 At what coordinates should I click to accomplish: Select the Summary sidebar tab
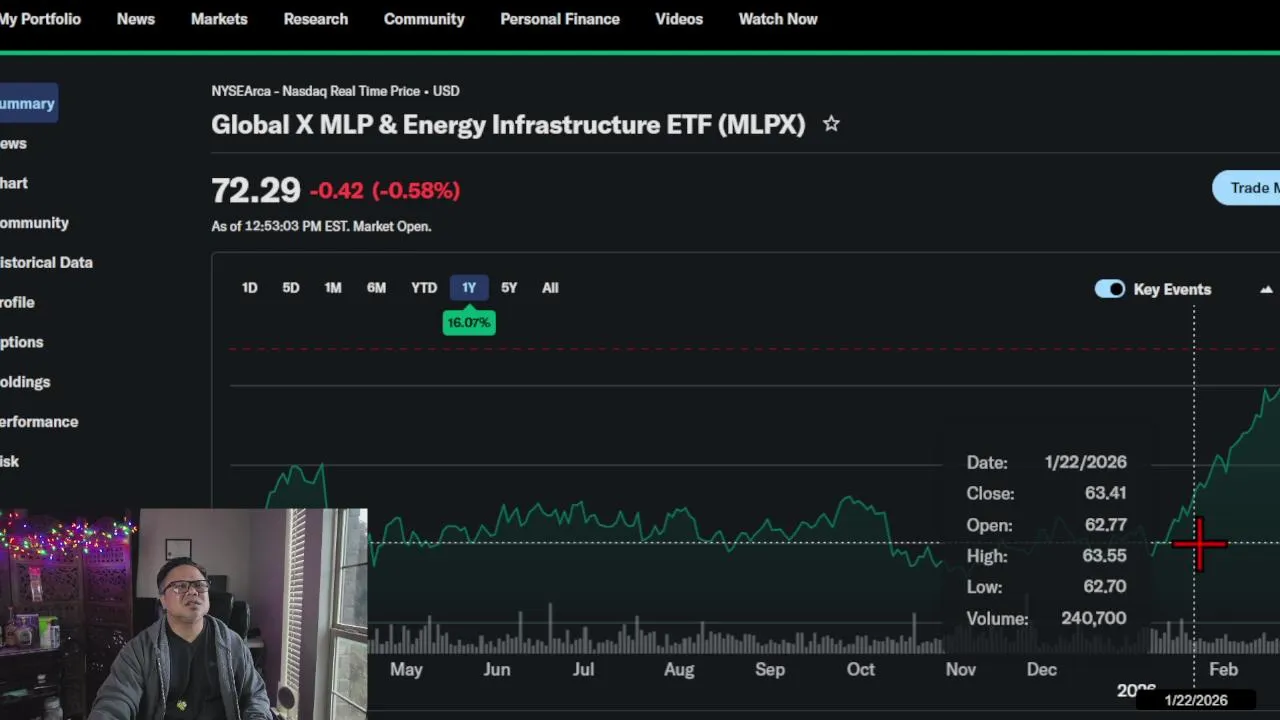click(28, 104)
